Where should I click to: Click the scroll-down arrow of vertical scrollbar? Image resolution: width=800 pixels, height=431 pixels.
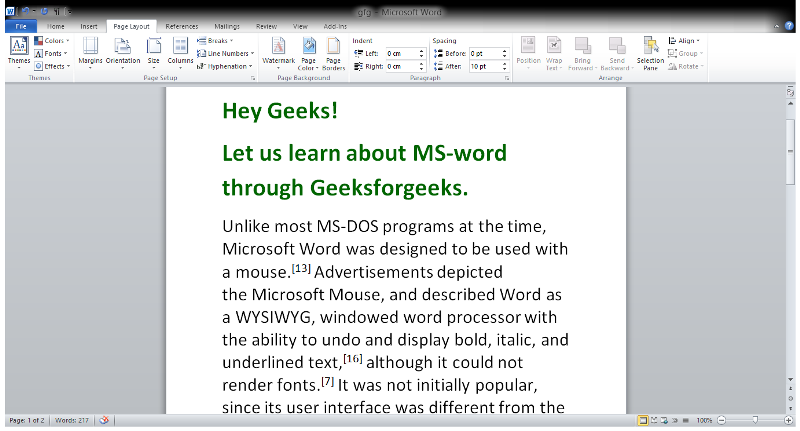[x=790, y=380]
